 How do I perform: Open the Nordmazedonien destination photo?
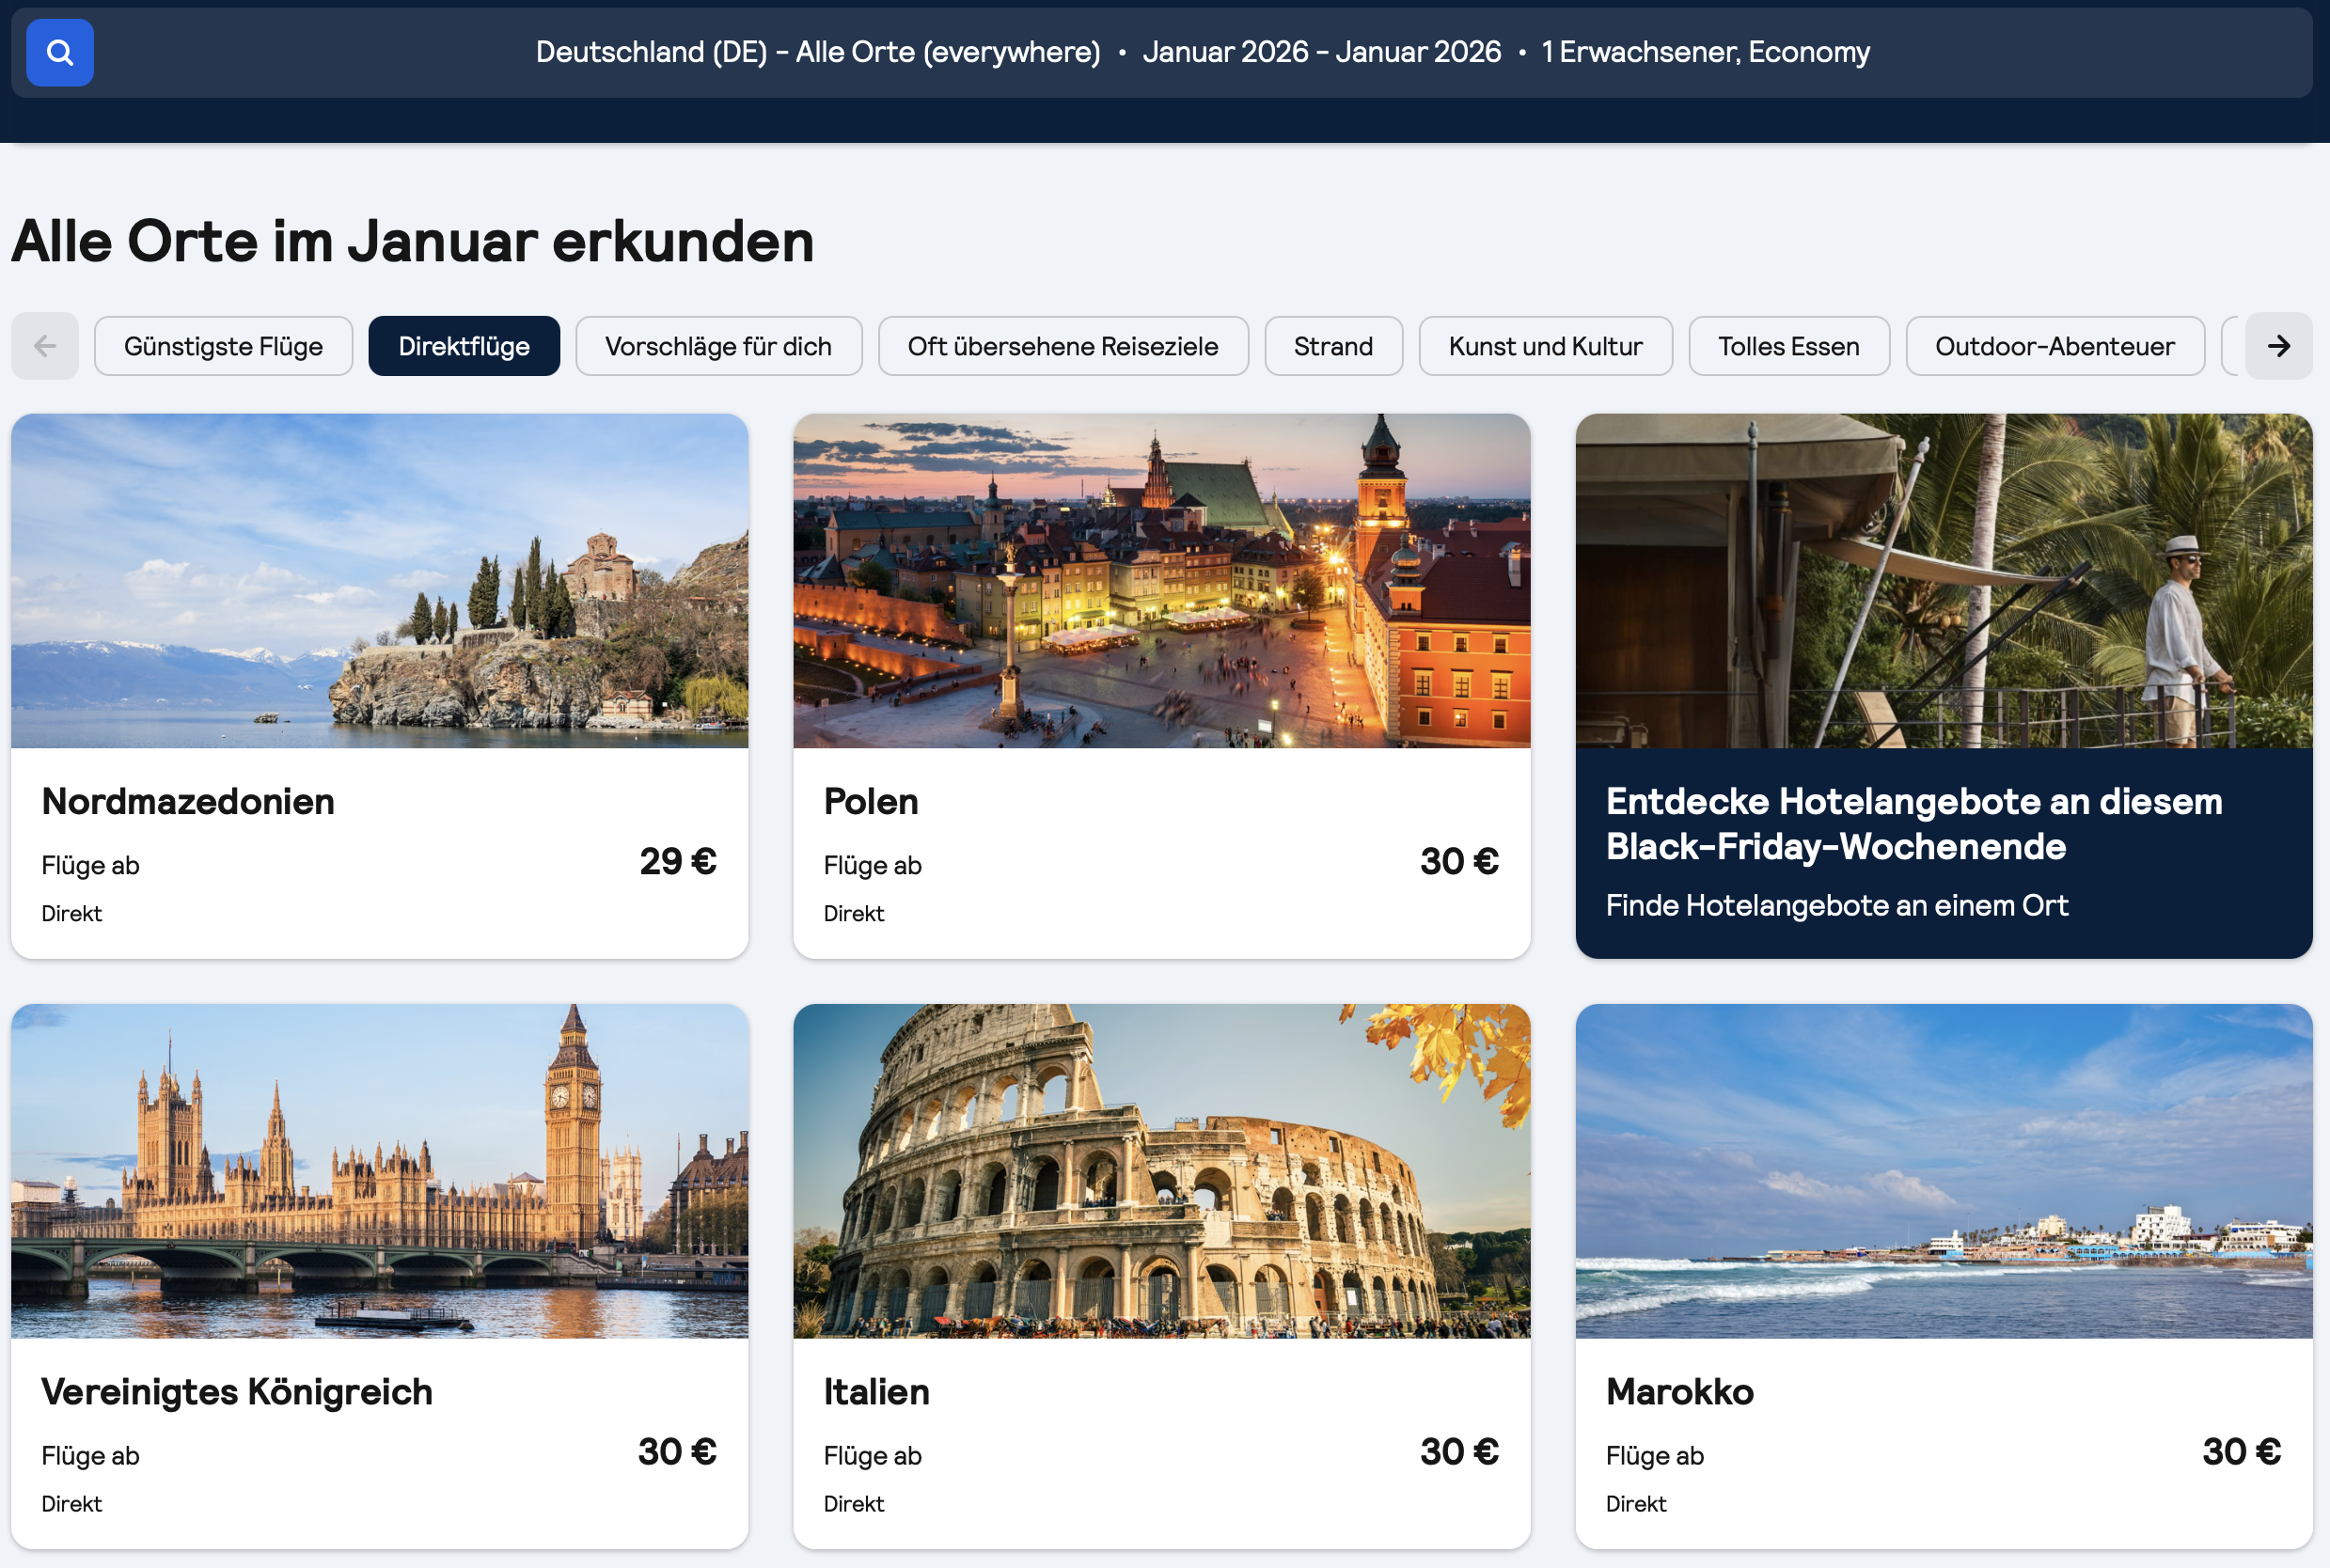click(x=379, y=580)
